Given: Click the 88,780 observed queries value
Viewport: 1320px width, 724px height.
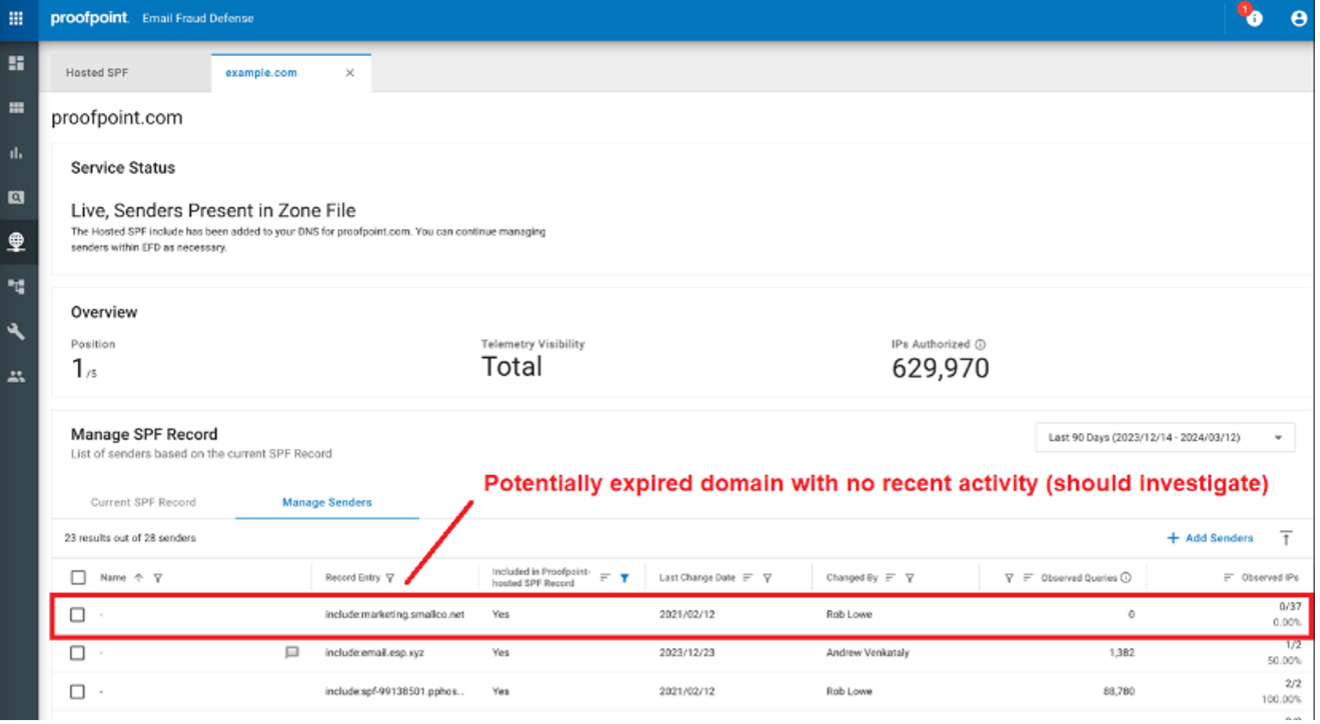Looking at the screenshot, I should (1117, 691).
